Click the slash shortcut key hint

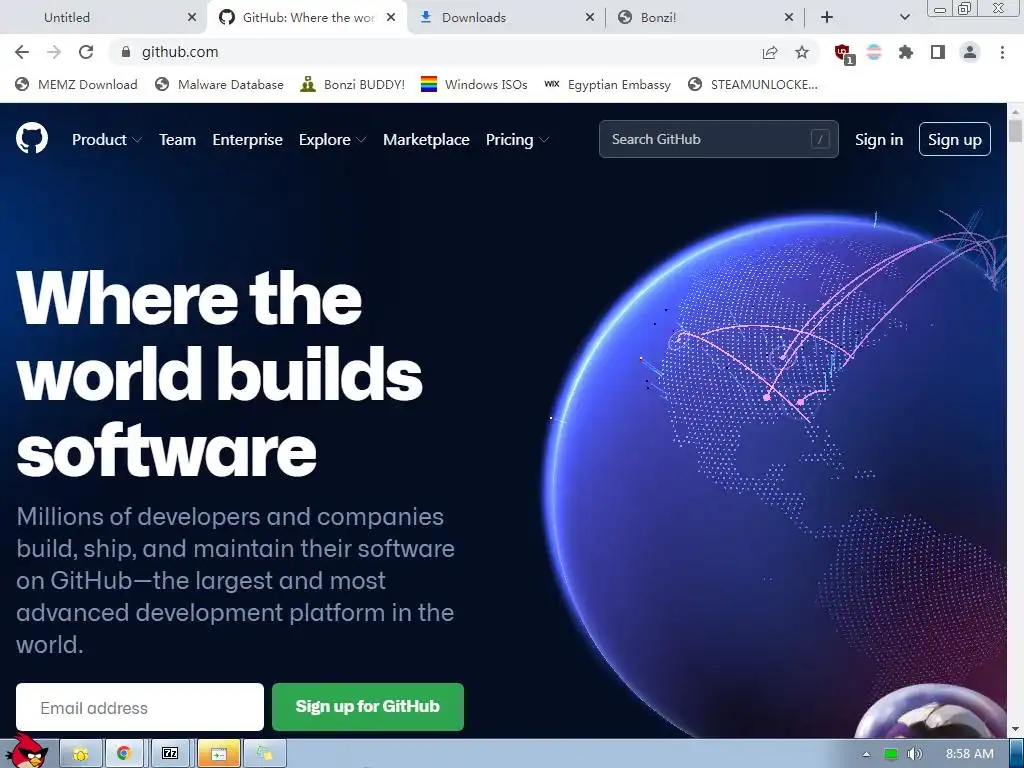(820, 139)
